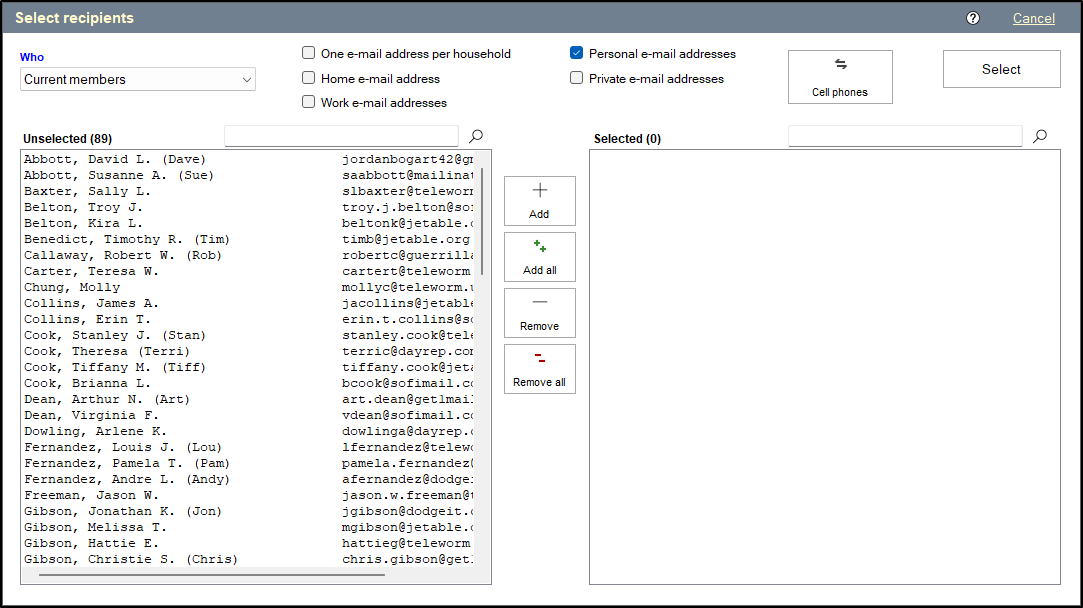Click the Remove minus icon button
This screenshot has width=1083, height=608.
click(x=540, y=313)
